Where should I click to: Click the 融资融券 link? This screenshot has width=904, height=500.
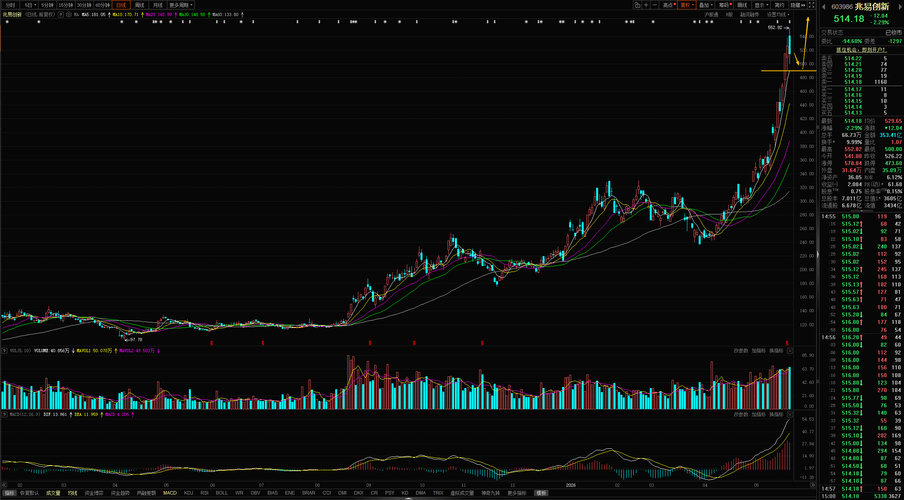tap(749, 14)
